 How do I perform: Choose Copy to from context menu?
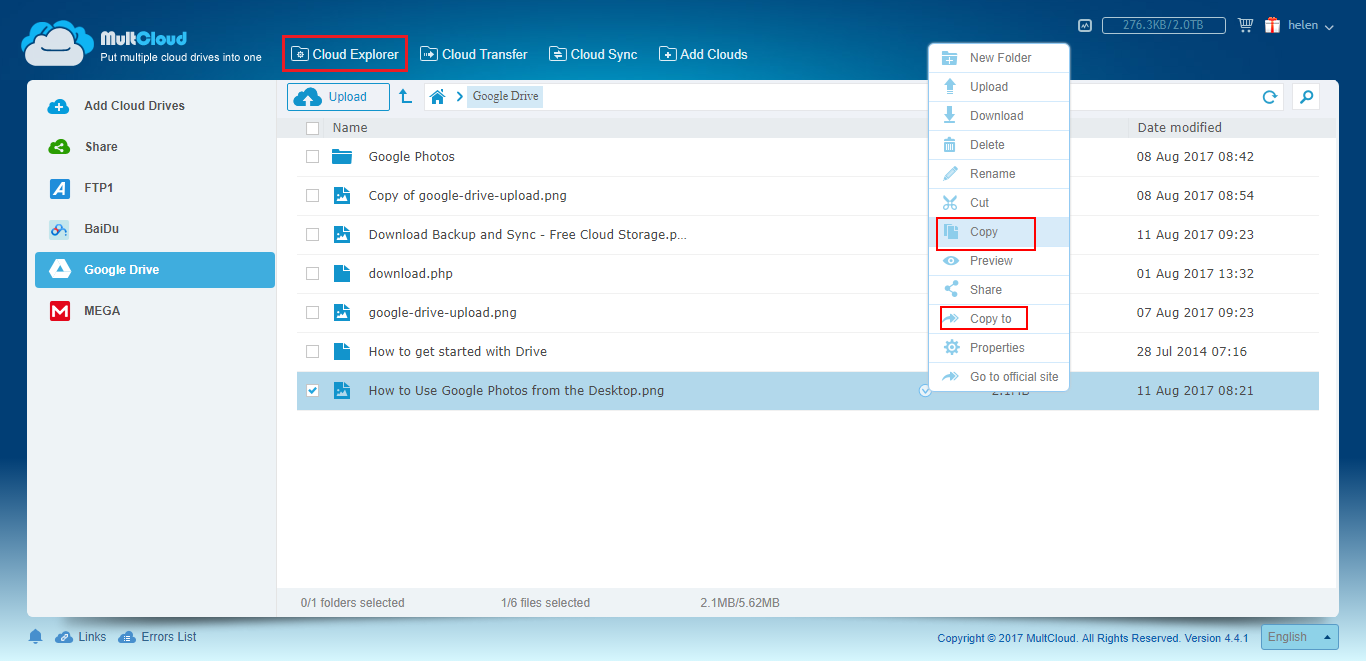(x=999, y=319)
